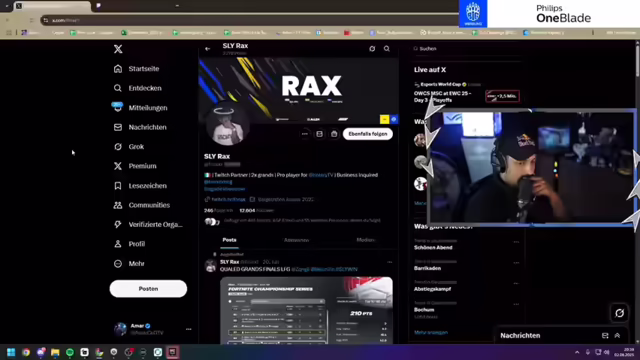Click the Ebenfalls folgen button
Viewport: 640px width, 360px height.
368,134
